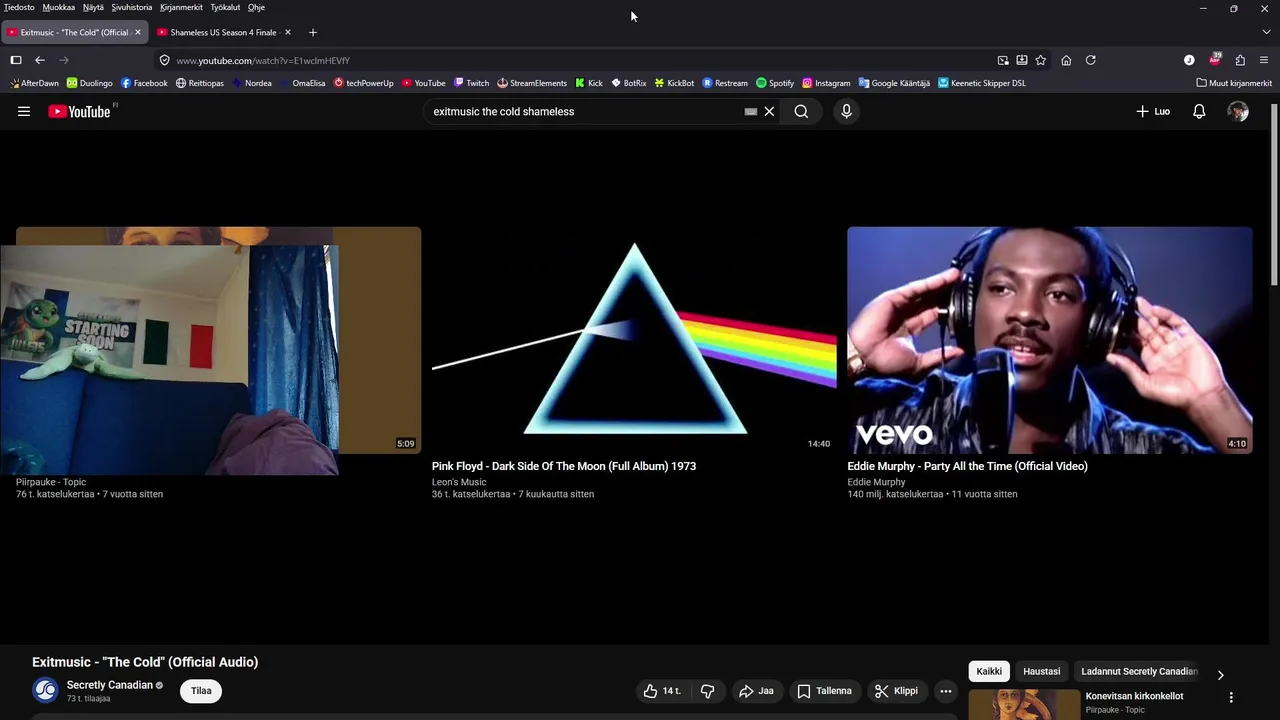
Task: Open the Tiedosto menu
Action: (x=19, y=7)
